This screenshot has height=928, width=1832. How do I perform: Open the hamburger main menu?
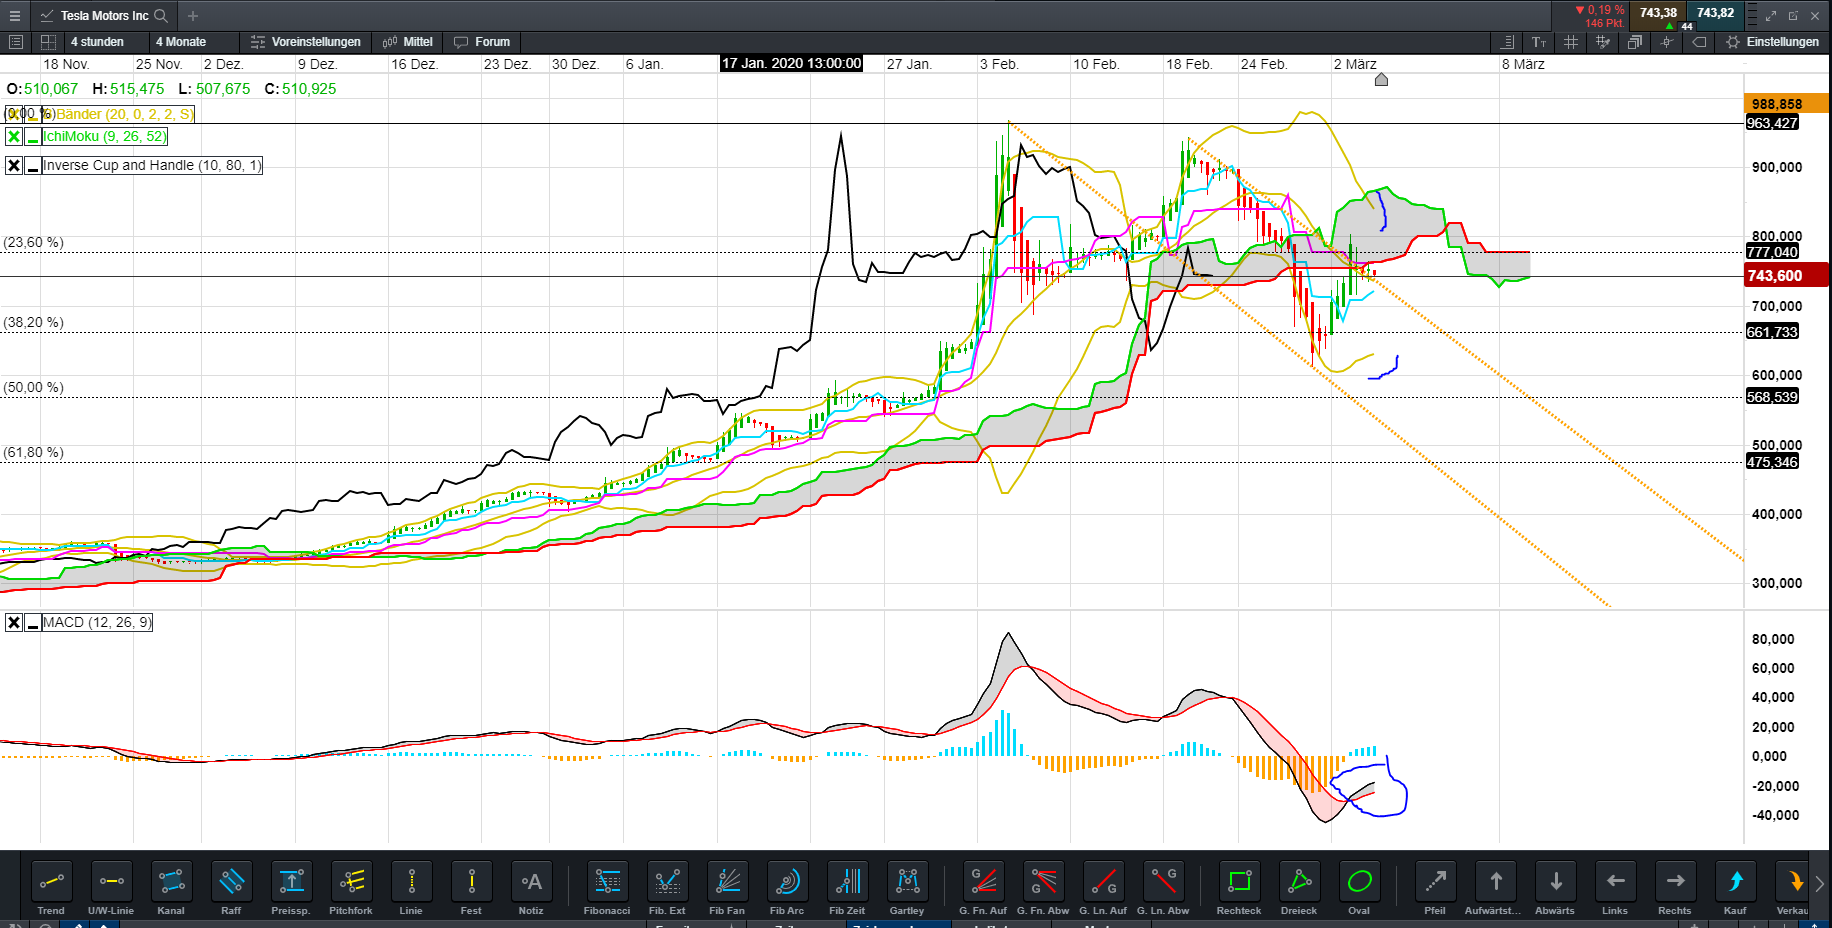(14, 15)
